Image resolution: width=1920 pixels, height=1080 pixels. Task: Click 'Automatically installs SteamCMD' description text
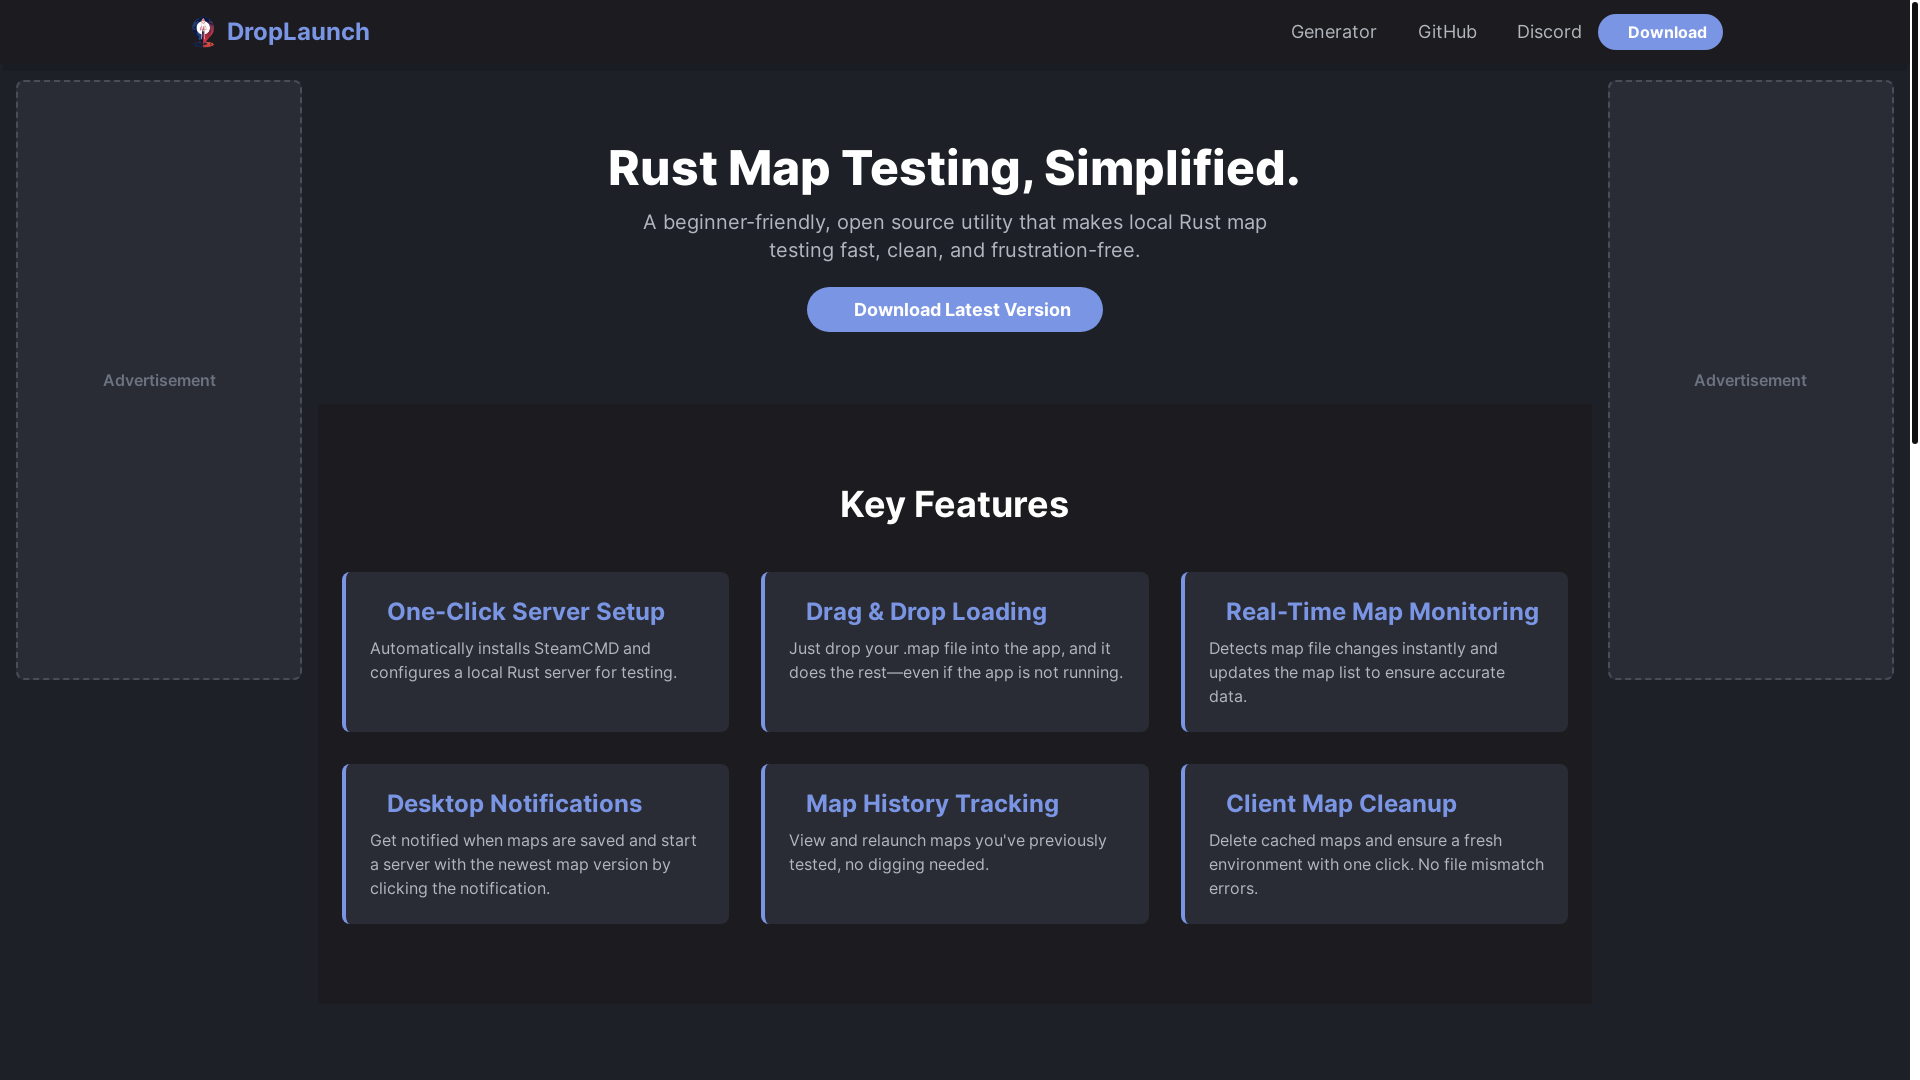click(524, 660)
